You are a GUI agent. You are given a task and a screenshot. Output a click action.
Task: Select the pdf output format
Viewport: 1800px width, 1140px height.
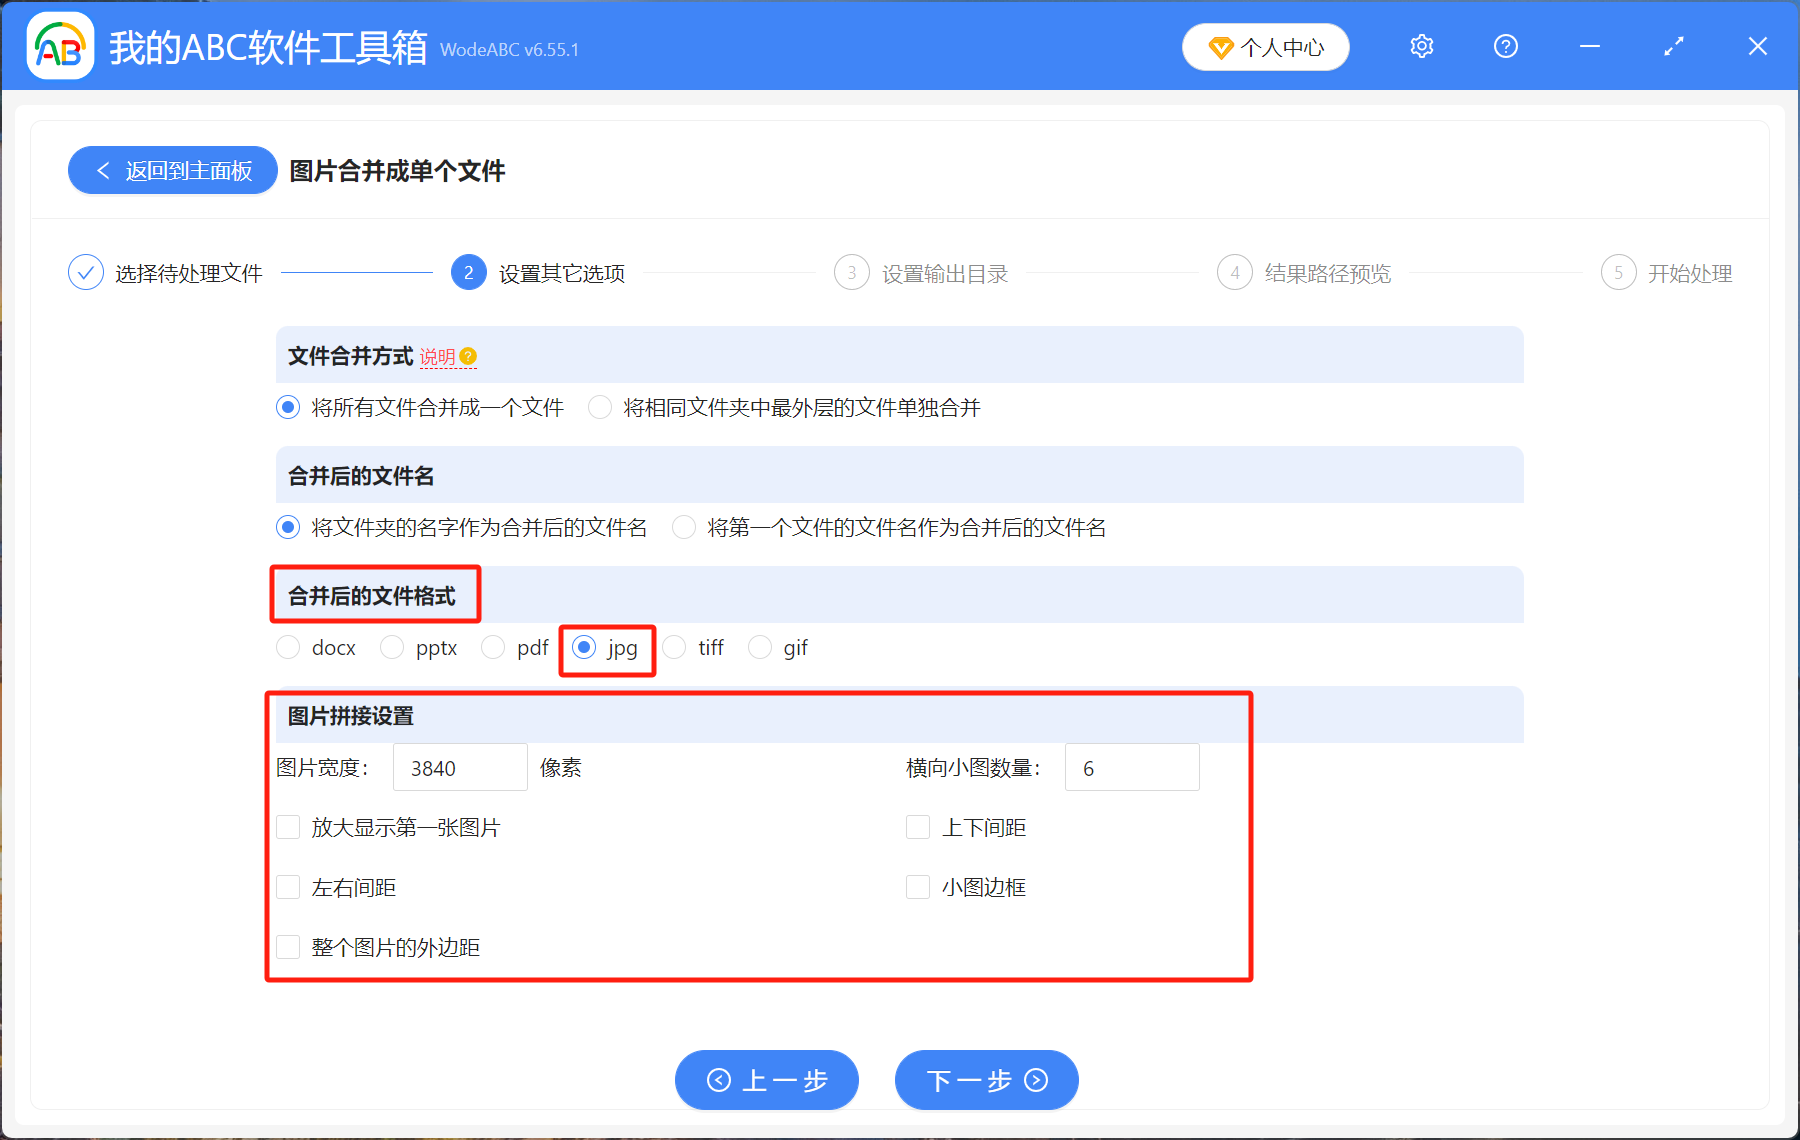coord(493,647)
